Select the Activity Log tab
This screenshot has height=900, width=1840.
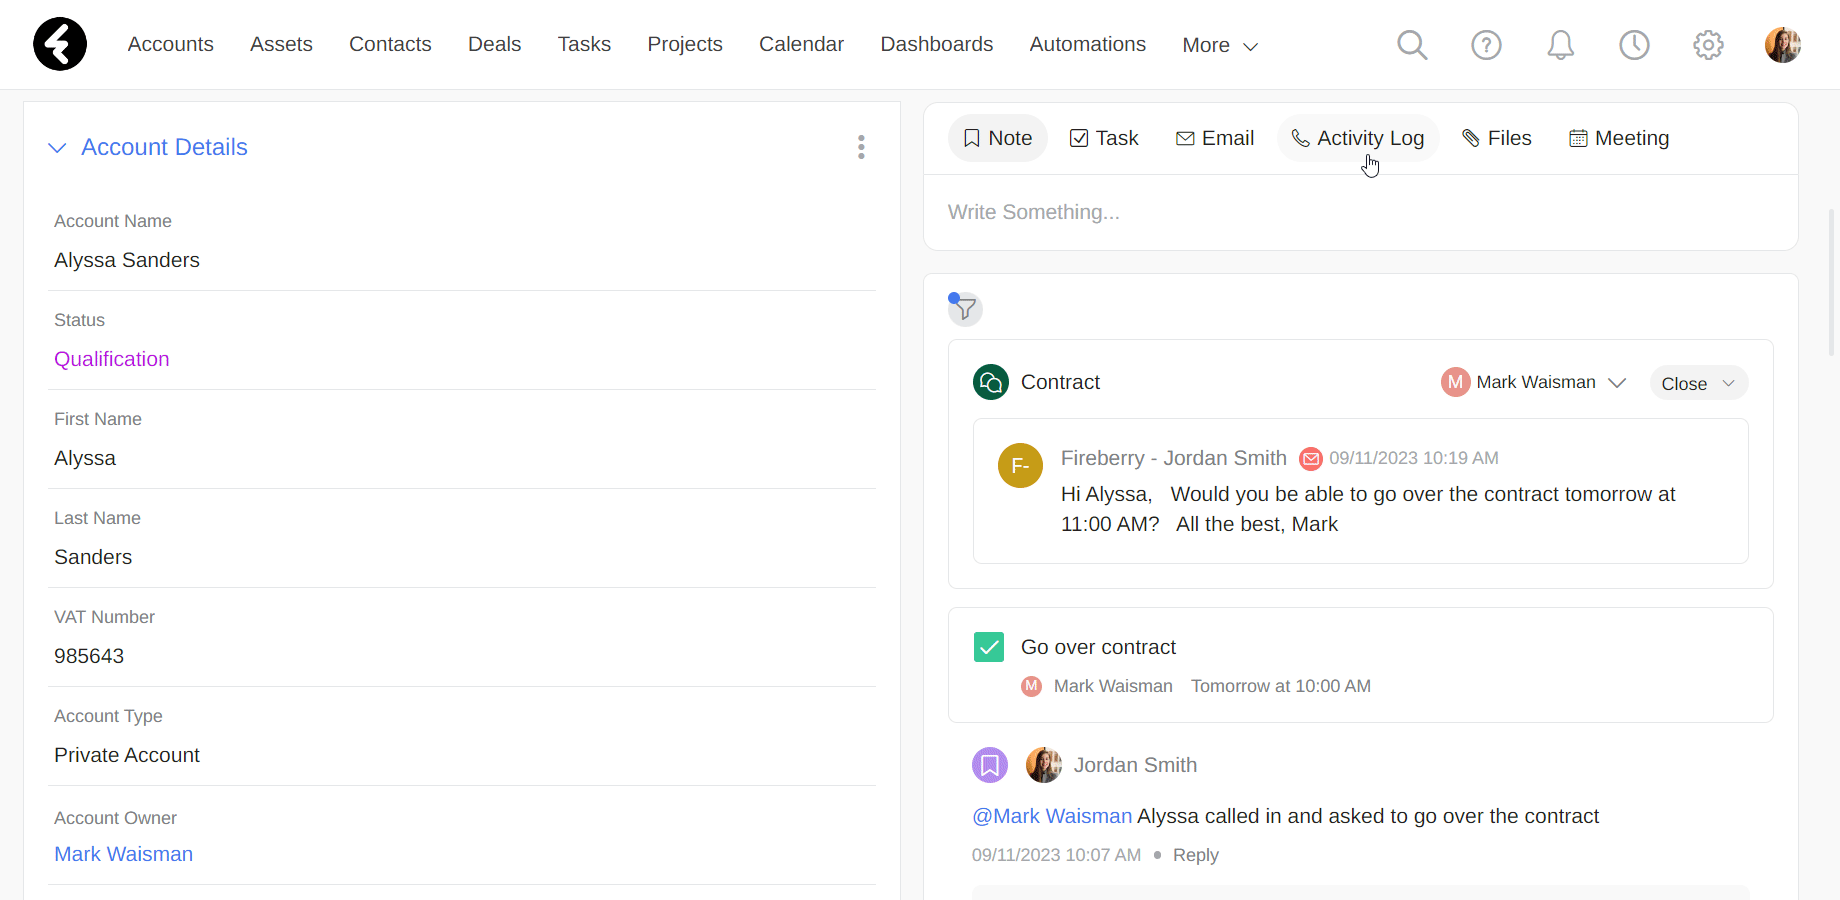1358,138
